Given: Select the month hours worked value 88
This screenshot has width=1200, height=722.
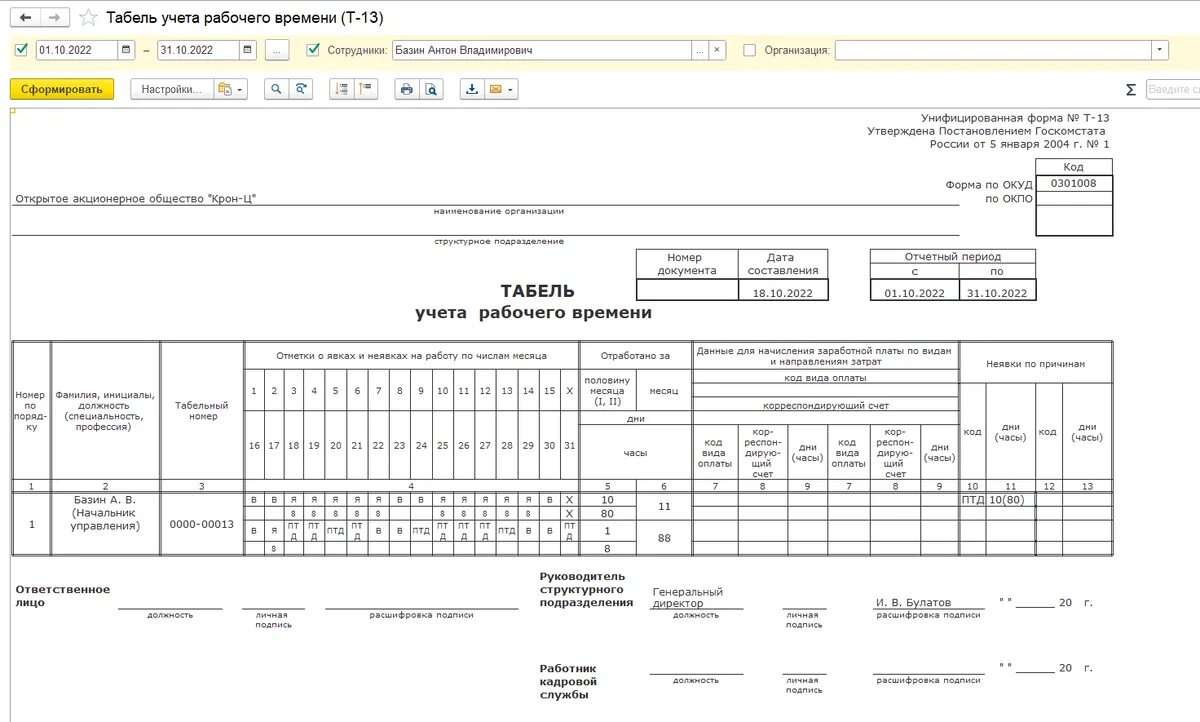Looking at the screenshot, I should (663, 539).
